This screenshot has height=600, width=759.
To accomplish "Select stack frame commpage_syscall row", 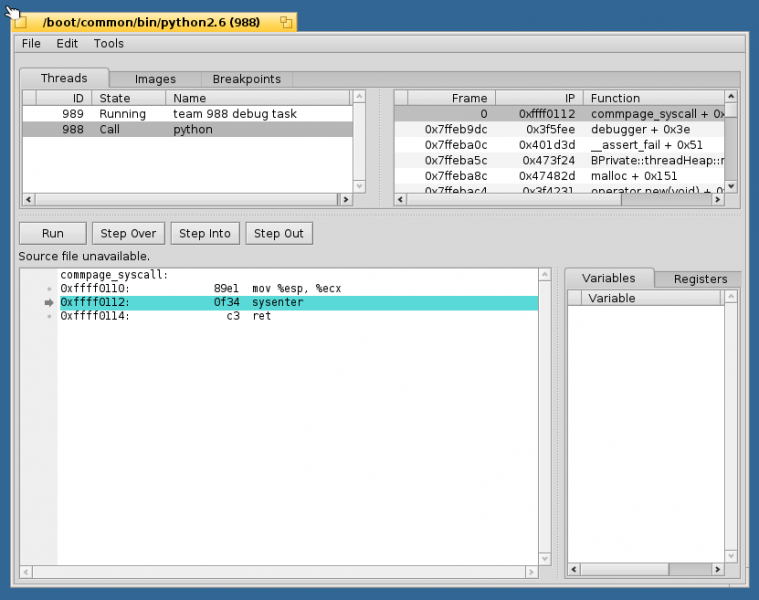I will tap(559, 114).
